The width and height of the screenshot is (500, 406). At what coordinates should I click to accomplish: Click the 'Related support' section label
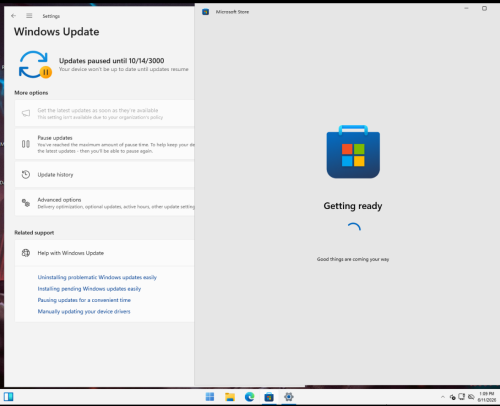34,233
